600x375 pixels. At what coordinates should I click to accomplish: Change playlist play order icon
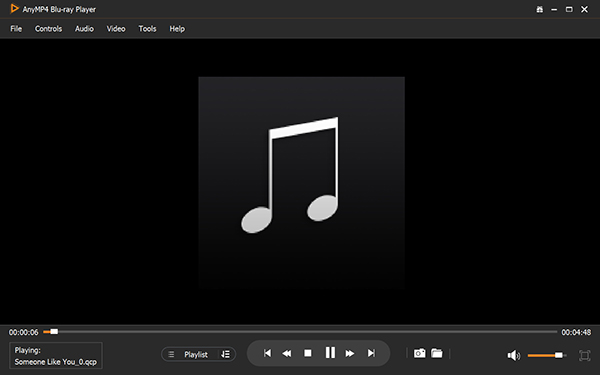[x=225, y=354]
